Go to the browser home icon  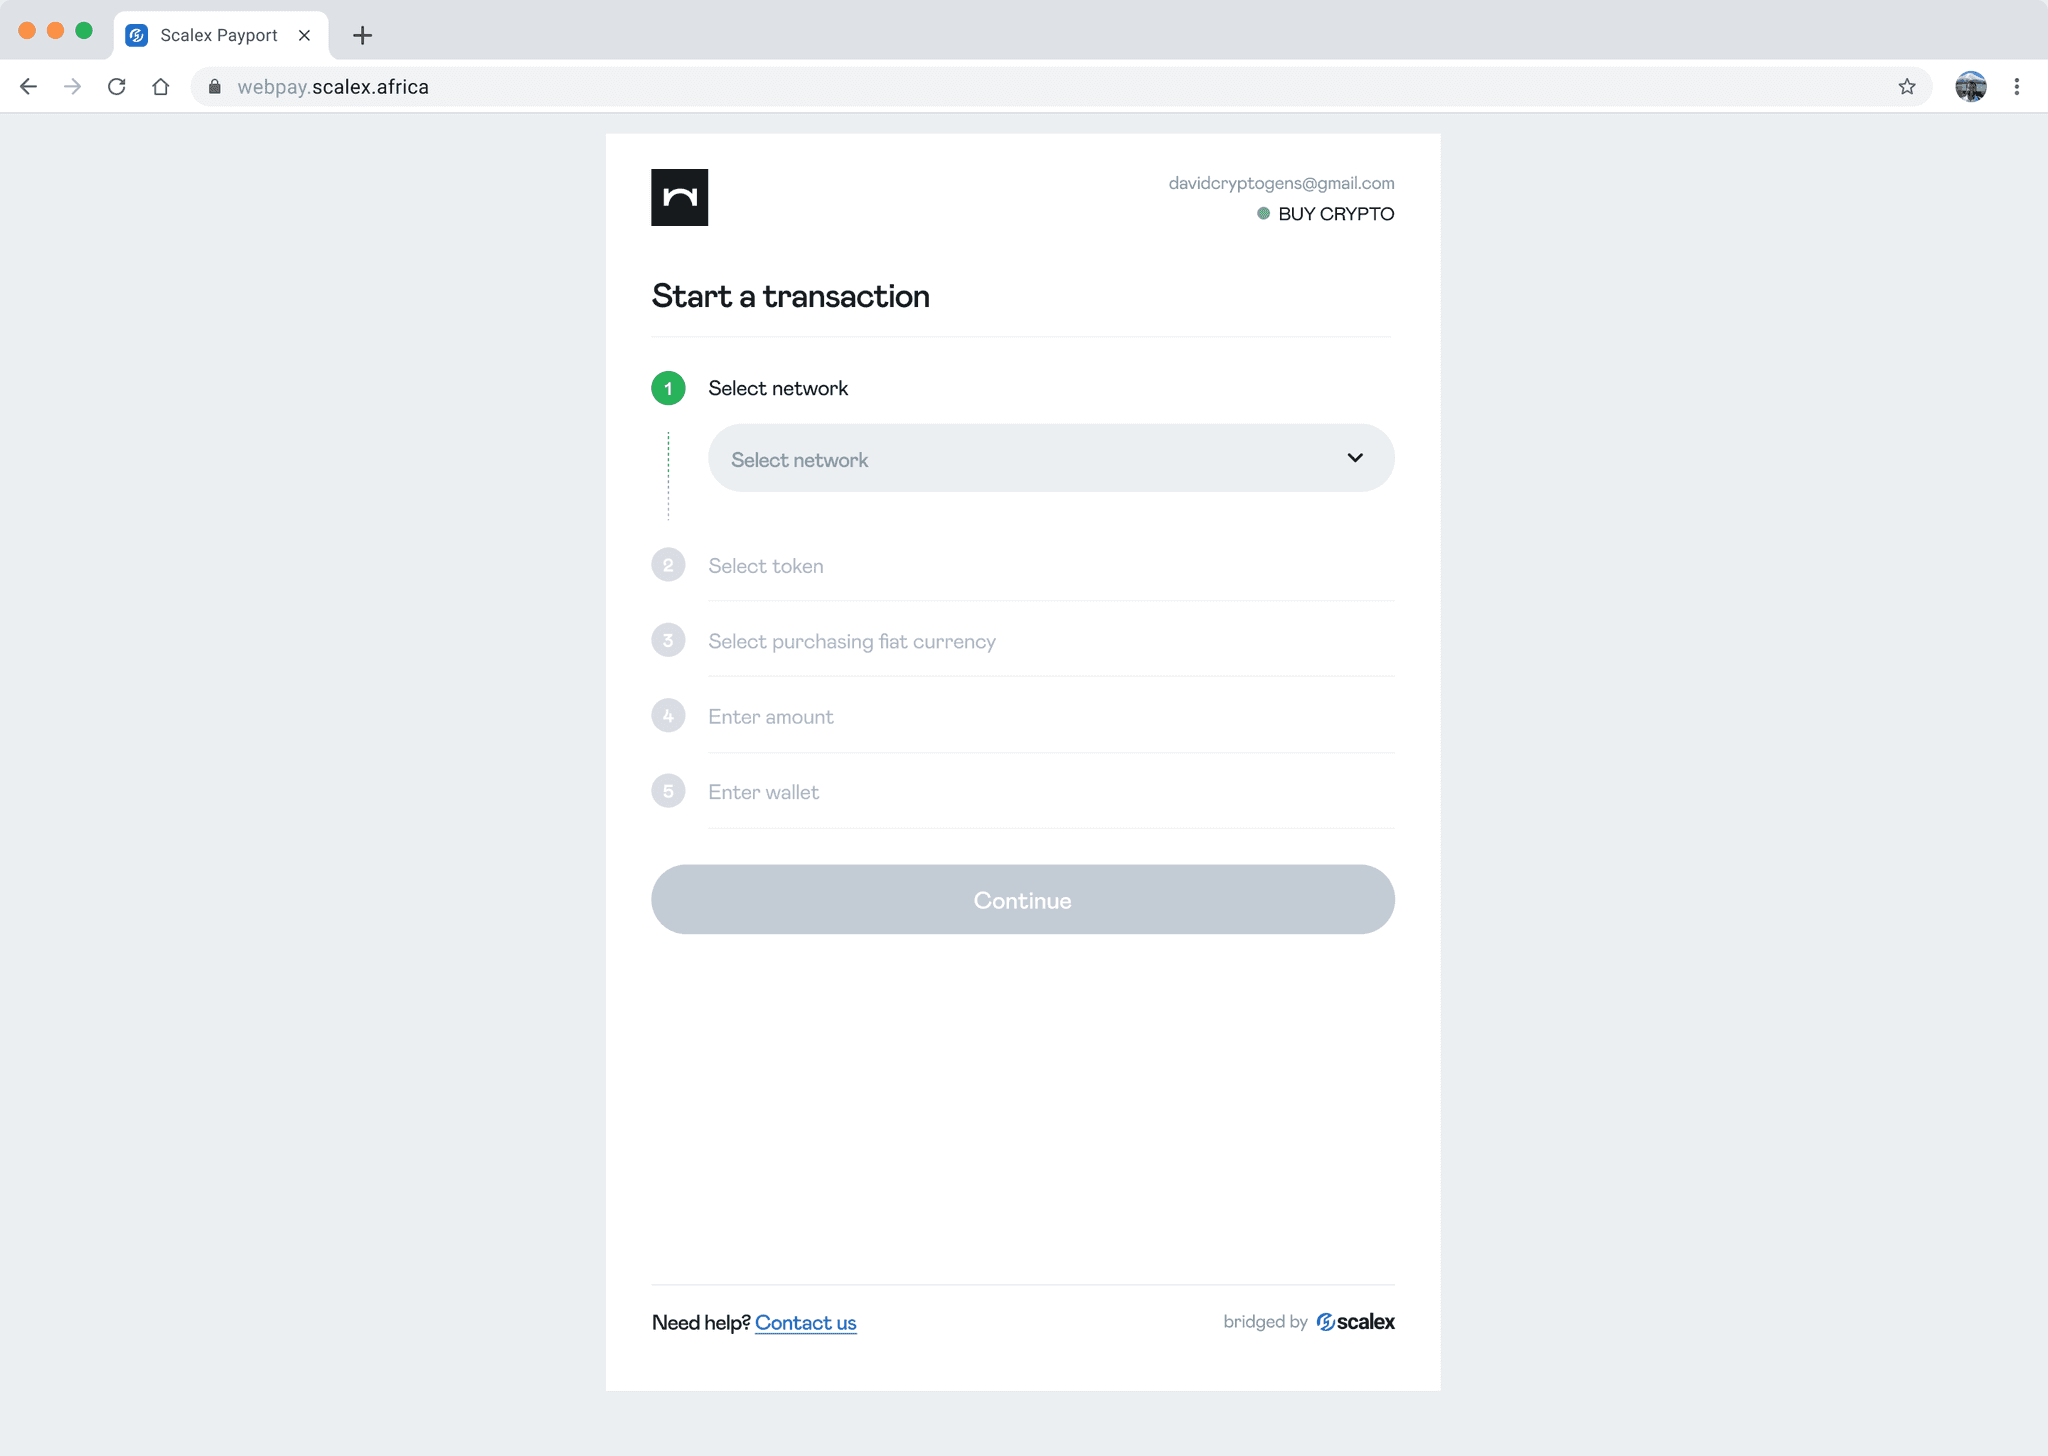161,87
